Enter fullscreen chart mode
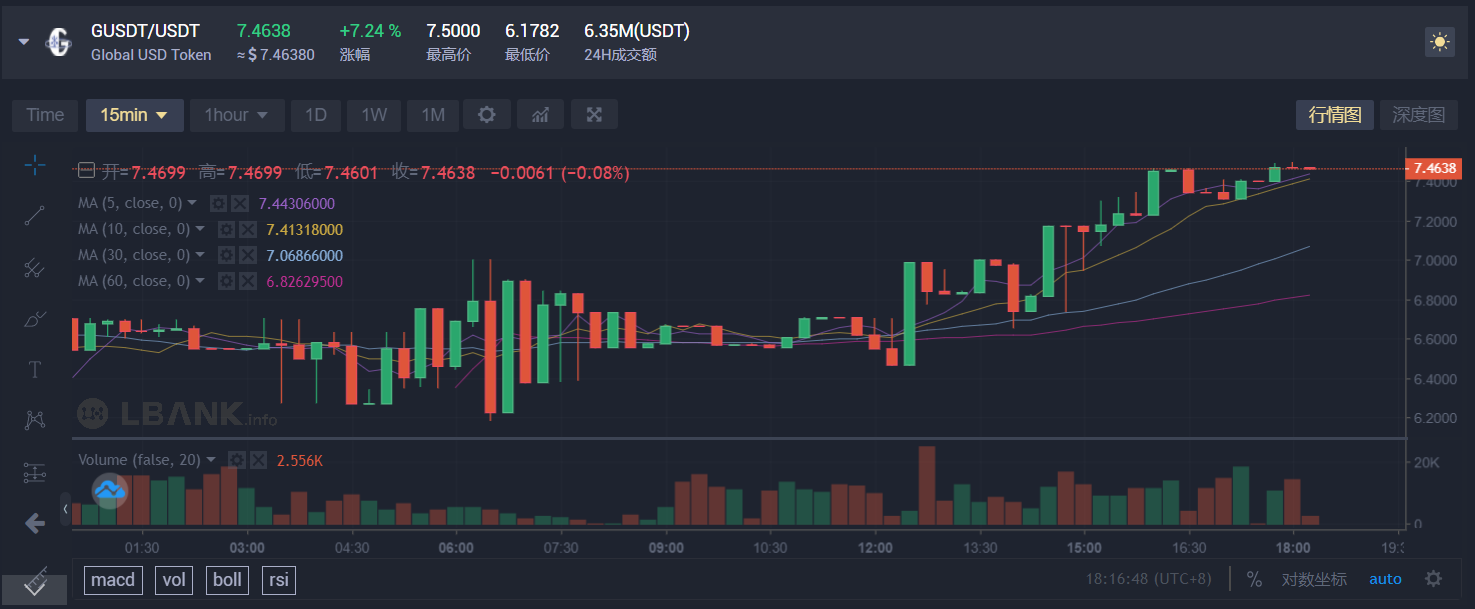1475x609 pixels. pos(594,115)
